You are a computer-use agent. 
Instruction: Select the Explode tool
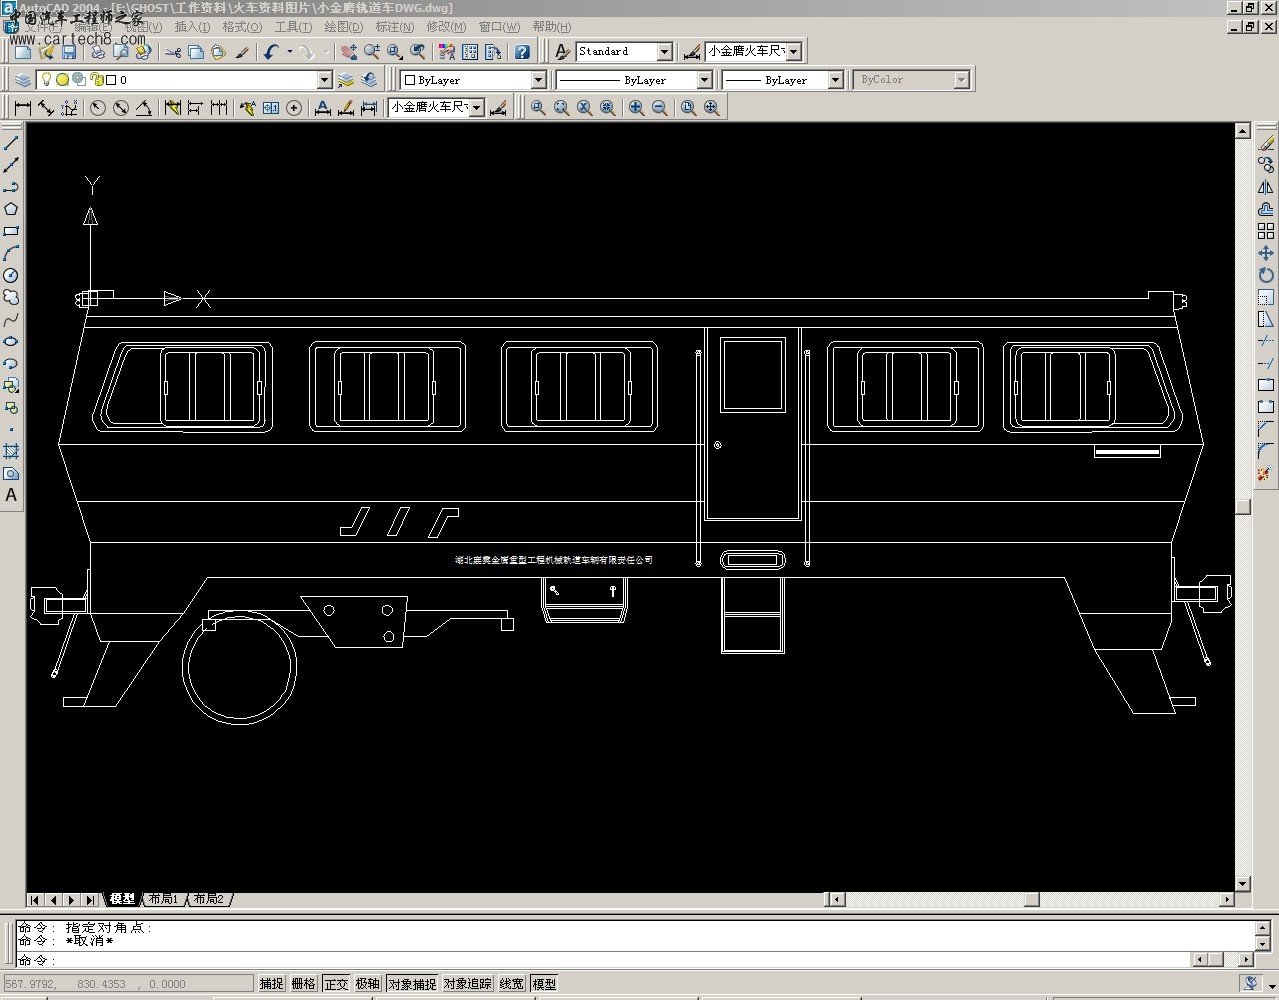pyautogui.click(x=1266, y=474)
